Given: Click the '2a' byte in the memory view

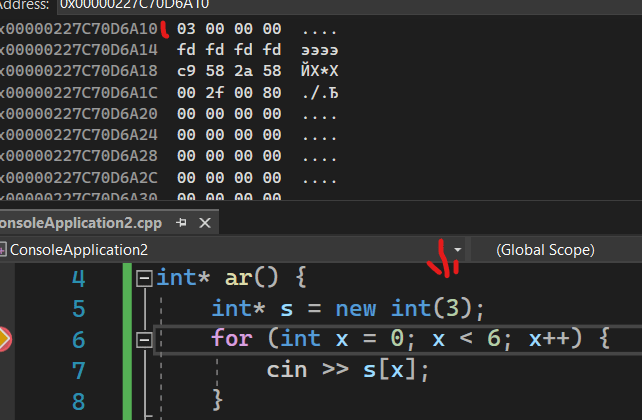Looking at the screenshot, I should (x=243, y=71).
